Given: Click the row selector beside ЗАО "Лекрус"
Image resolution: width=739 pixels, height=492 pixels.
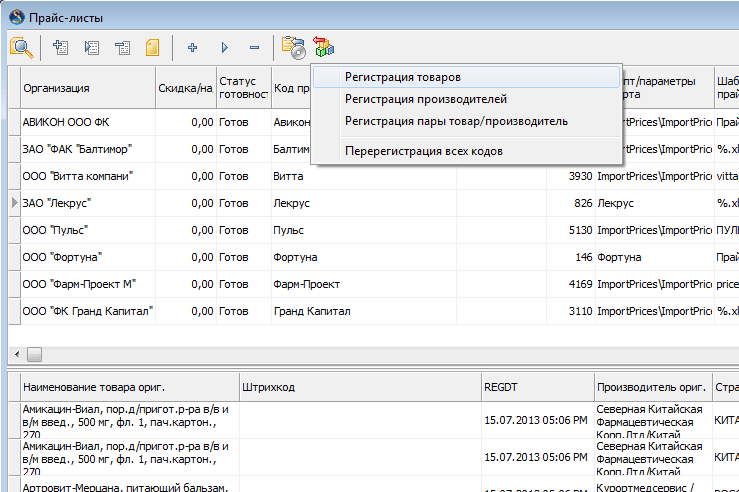Looking at the screenshot, I should click(x=15, y=204).
